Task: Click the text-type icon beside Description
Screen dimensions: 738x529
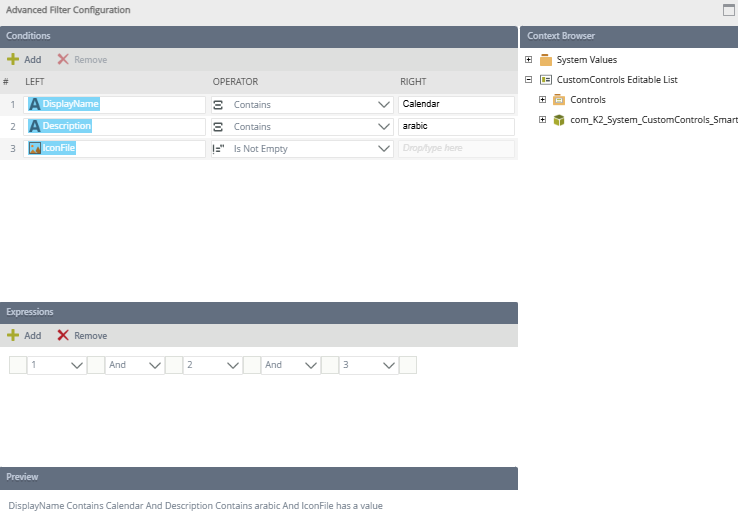Action: point(34,126)
